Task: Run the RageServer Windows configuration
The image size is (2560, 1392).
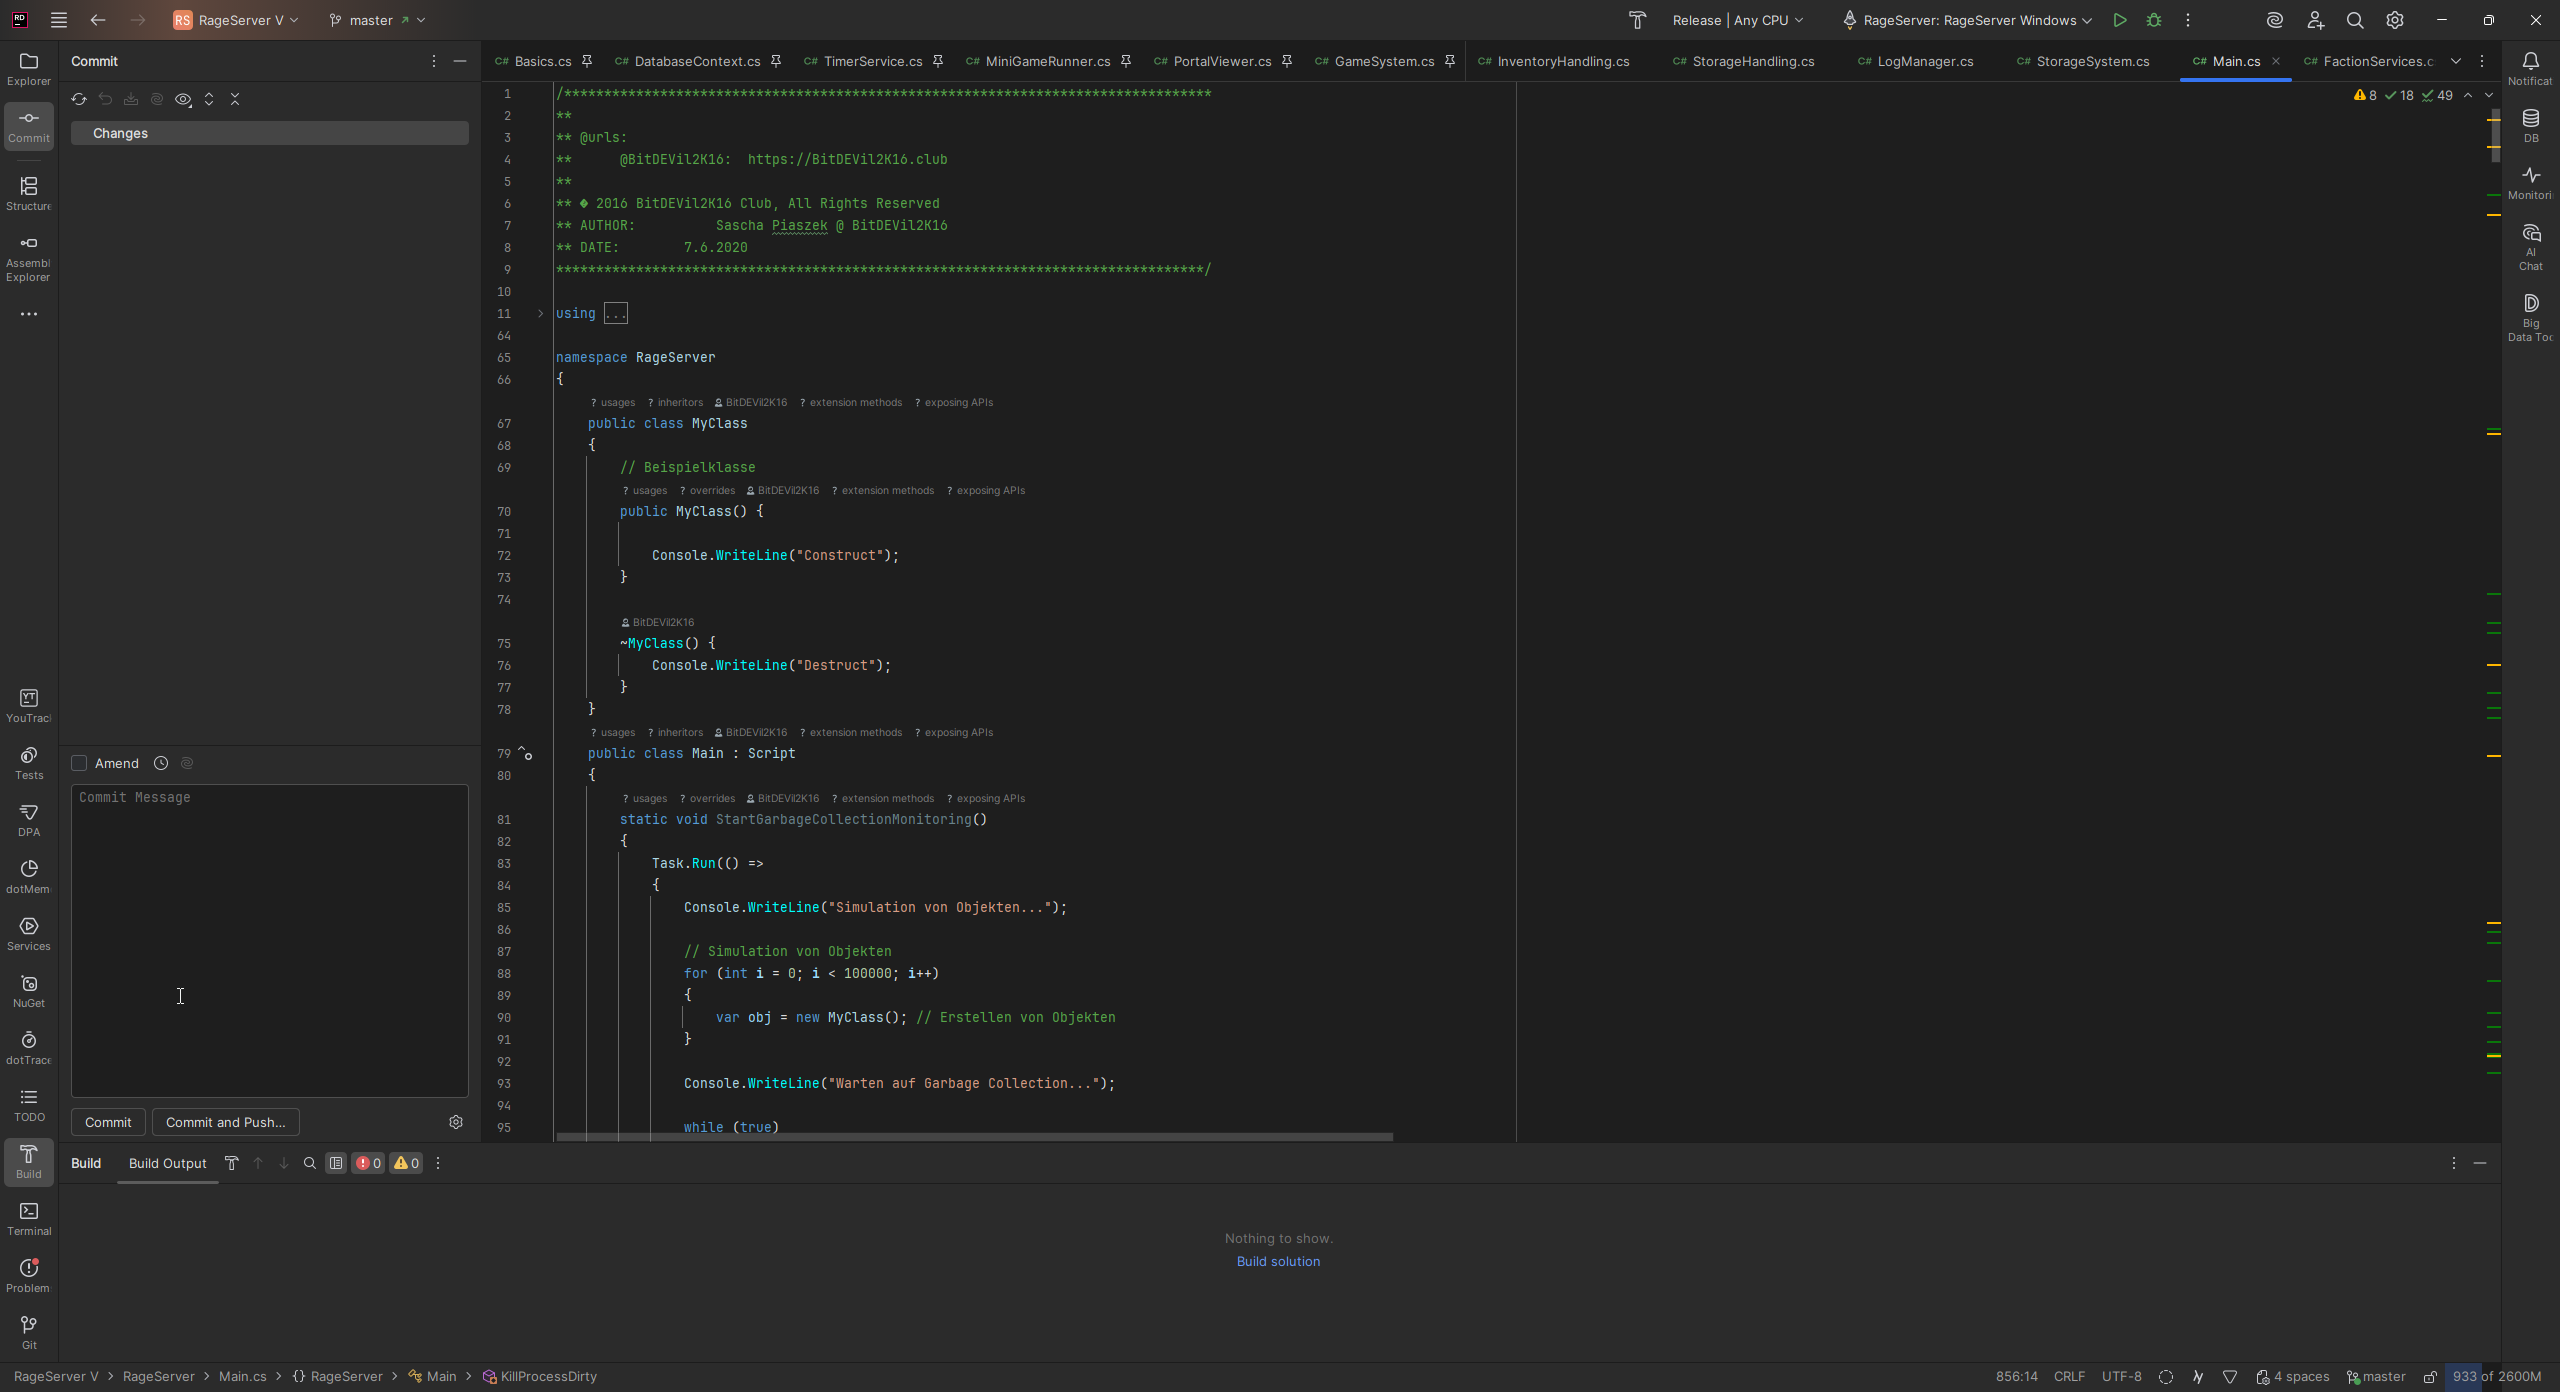Action: (2120, 19)
